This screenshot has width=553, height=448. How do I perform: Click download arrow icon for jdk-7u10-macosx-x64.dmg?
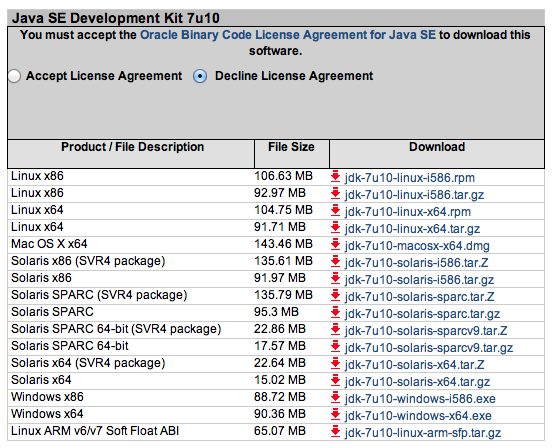pyautogui.click(x=335, y=244)
